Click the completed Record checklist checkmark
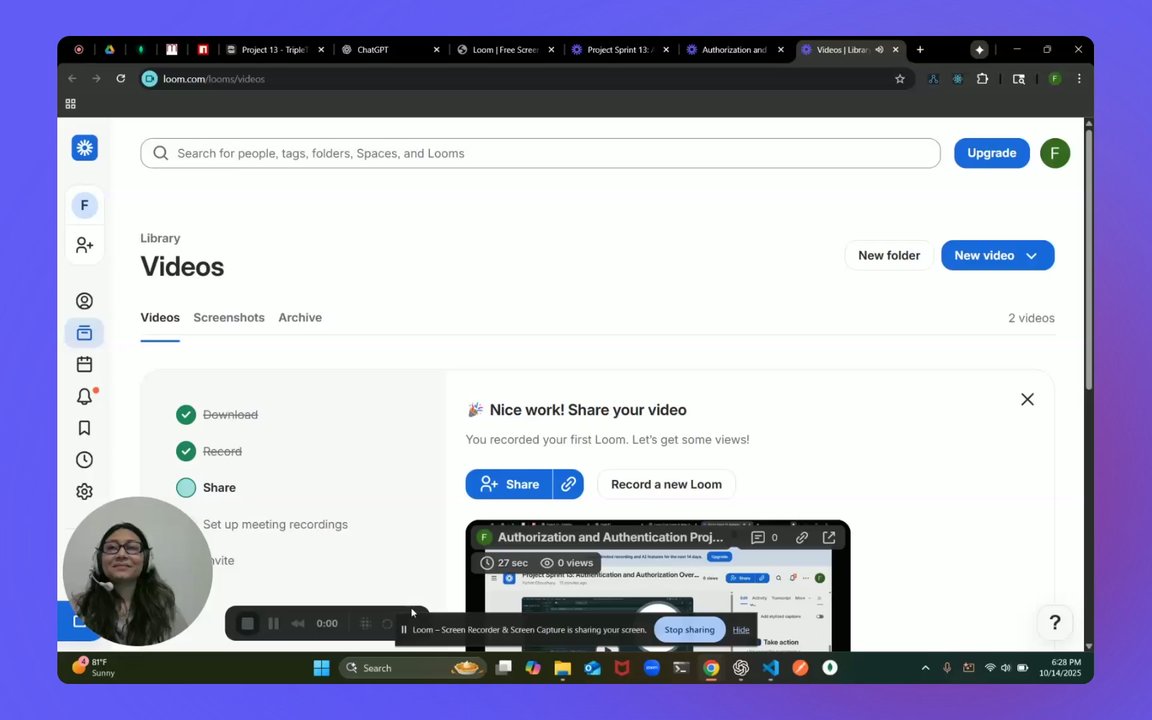The width and height of the screenshot is (1152, 720). pyautogui.click(x=186, y=451)
